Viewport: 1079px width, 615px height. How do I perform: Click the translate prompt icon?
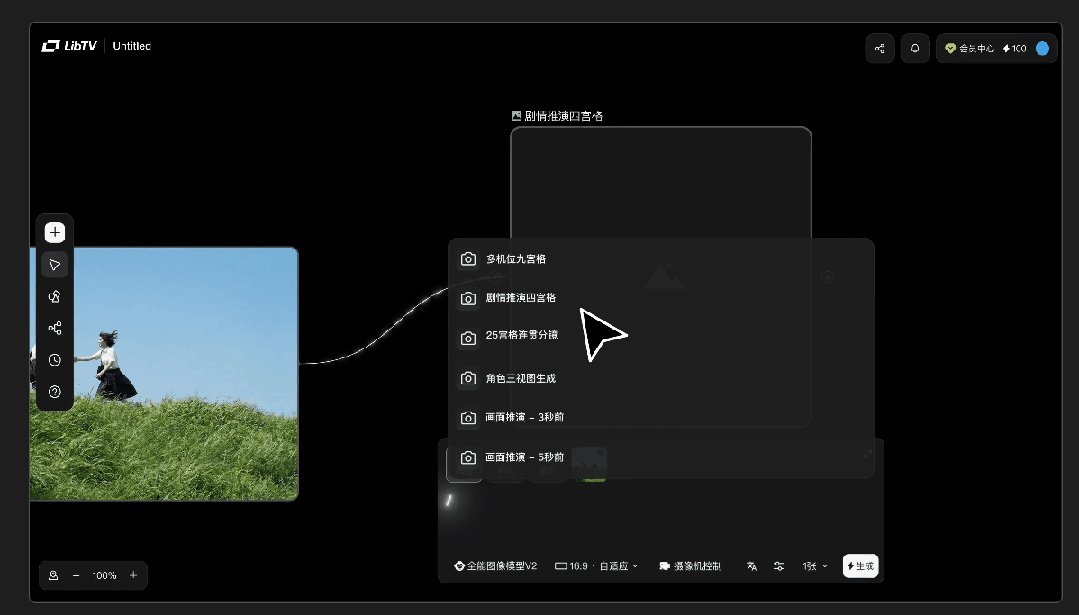tap(752, 566)
